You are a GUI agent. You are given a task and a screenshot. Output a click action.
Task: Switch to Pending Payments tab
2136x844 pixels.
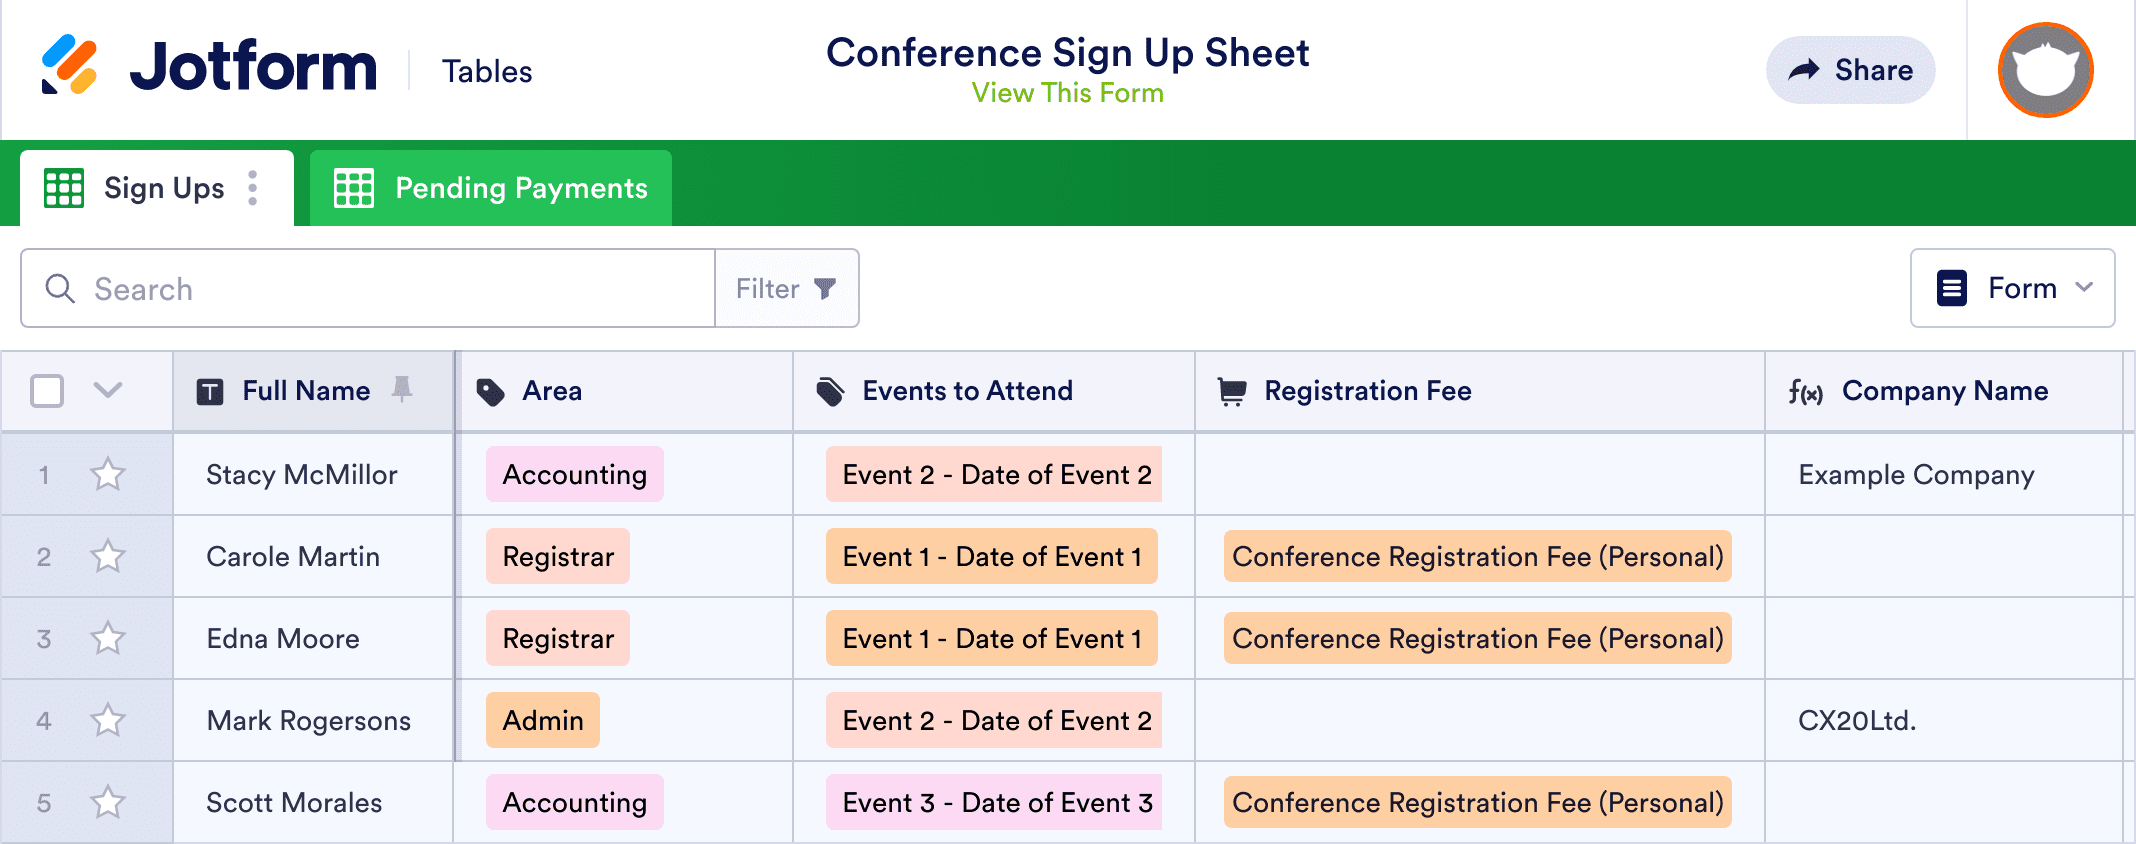click(490, 188)
